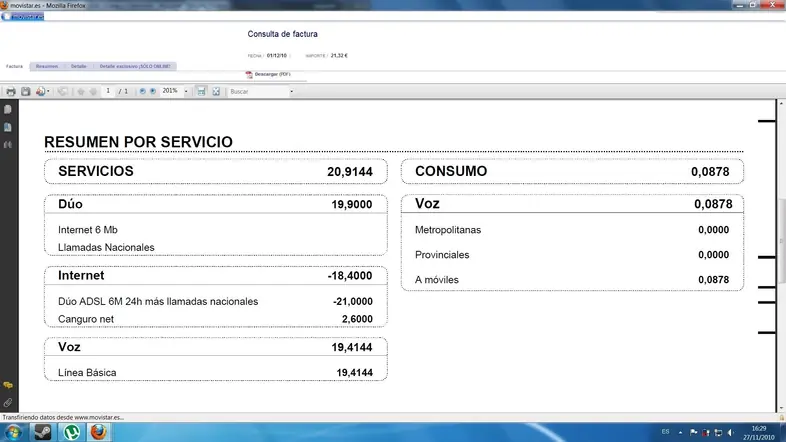Select the movistar.es browser tab

[x=24, y=17]
